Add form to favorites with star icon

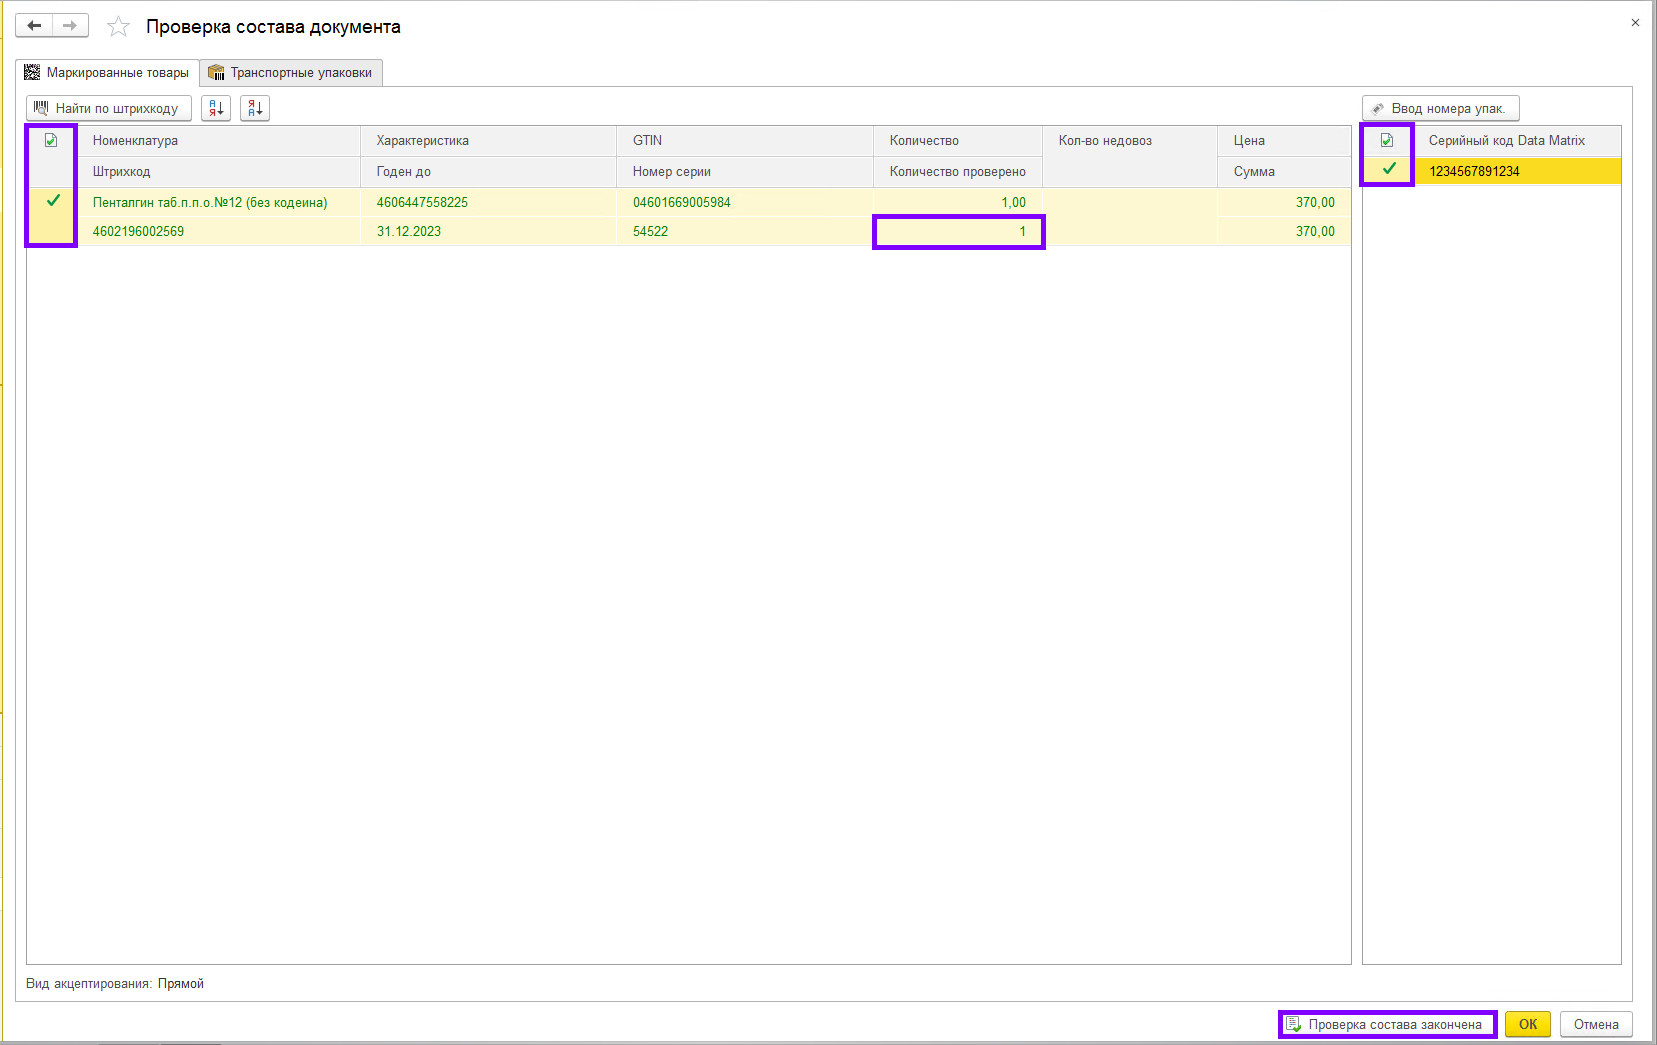(119, 27)
